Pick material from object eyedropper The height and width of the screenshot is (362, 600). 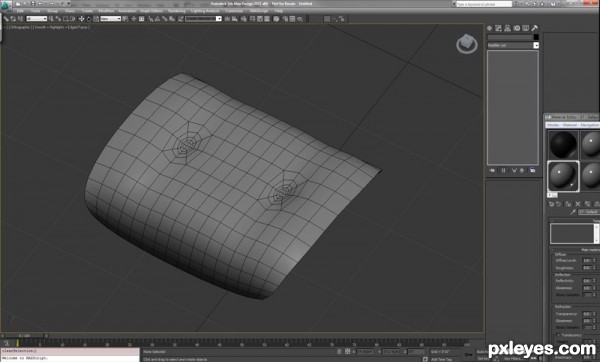(573, 212)
